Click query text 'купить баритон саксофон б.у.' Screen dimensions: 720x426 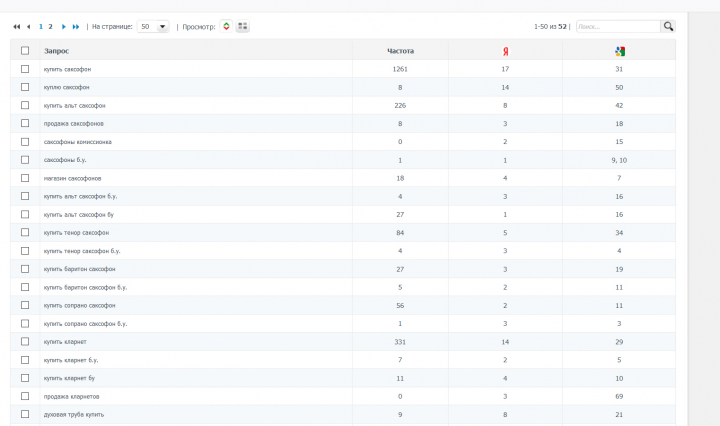pos(85,287)
